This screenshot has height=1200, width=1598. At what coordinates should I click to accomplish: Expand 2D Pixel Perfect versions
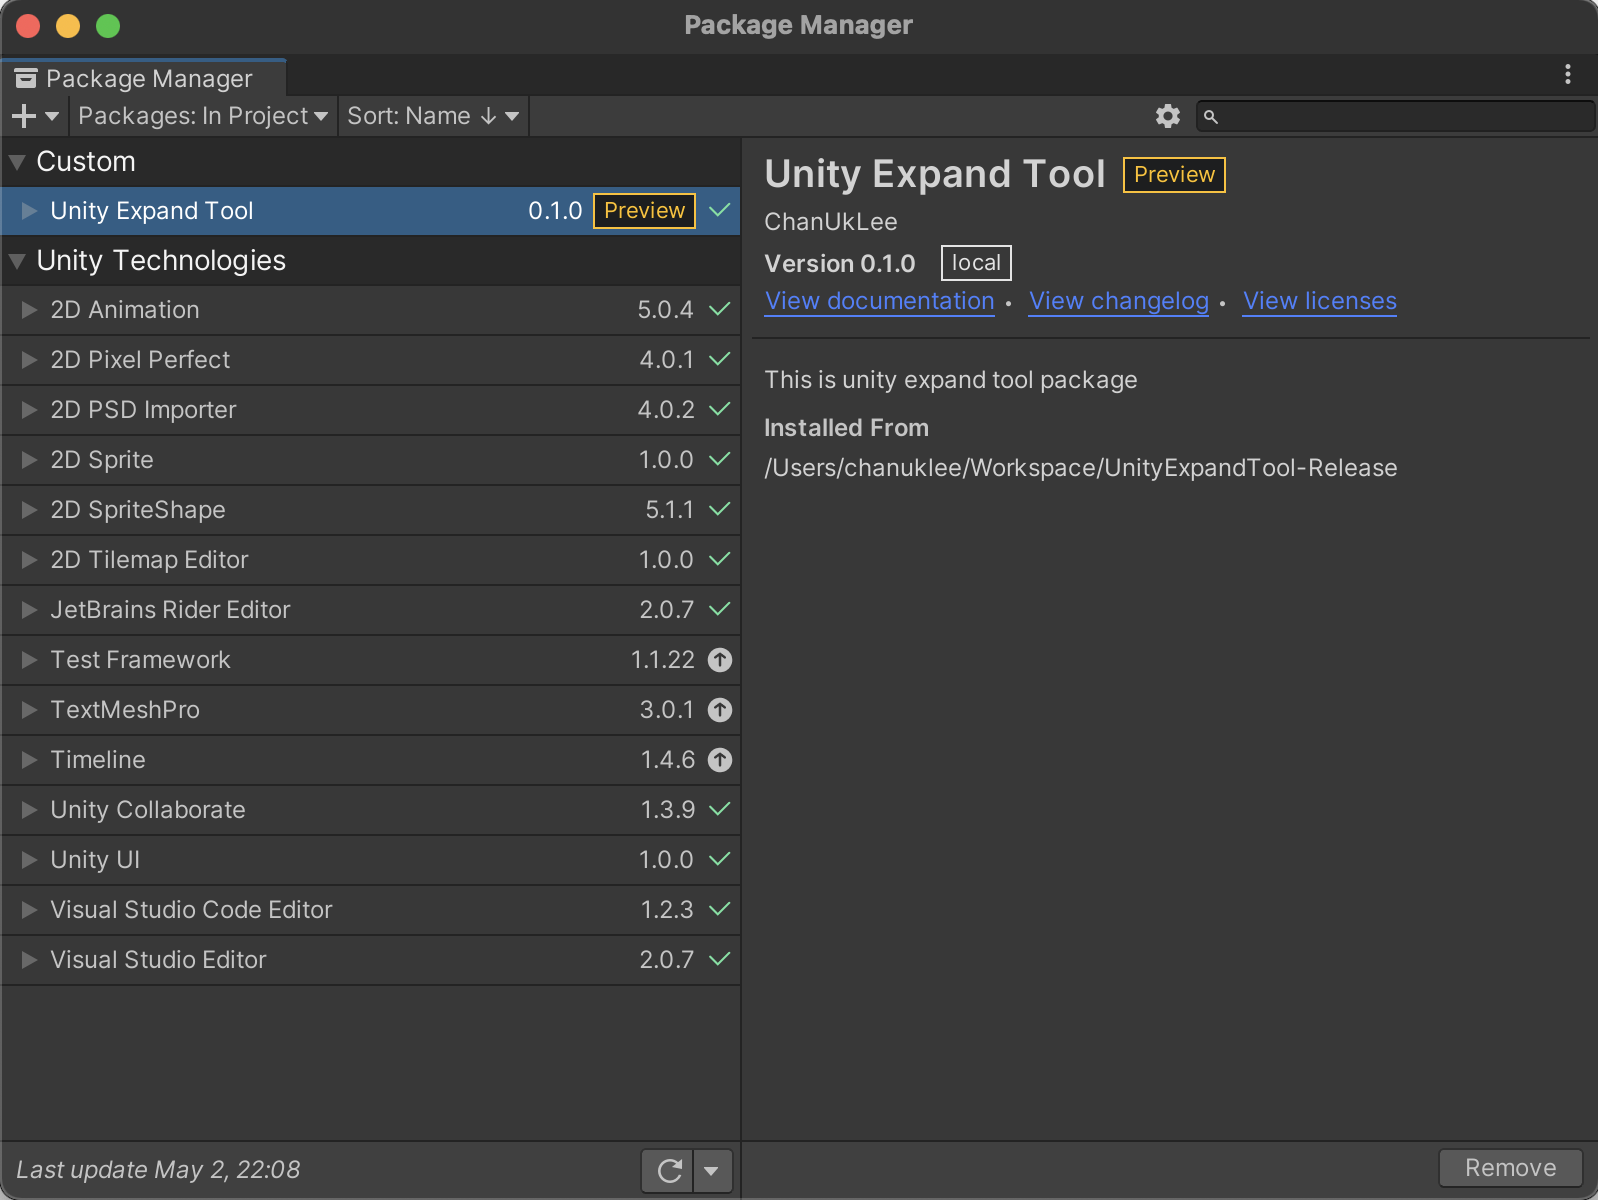[29, 359]
